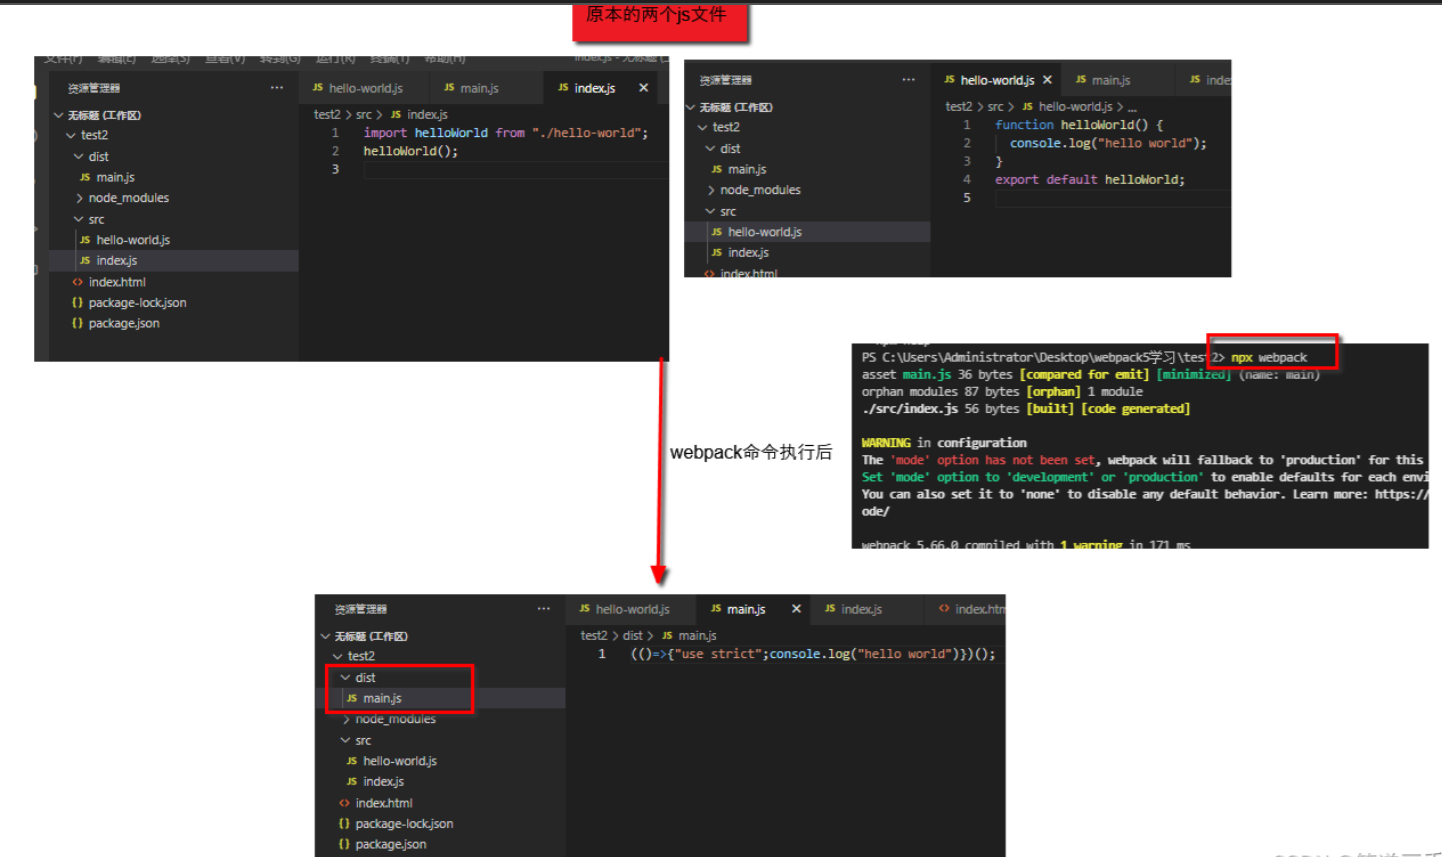Open index.js in hello-world.js window tree

click(740, 252)
